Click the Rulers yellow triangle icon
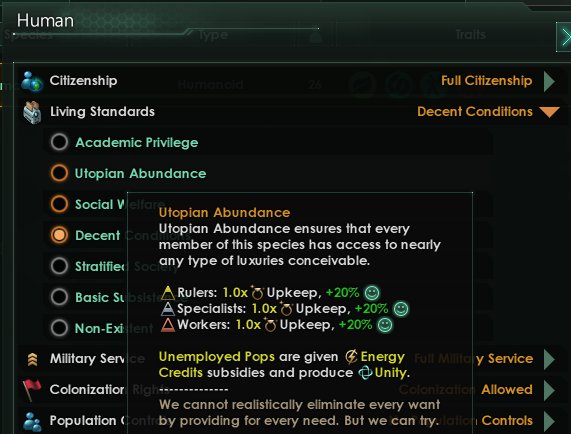571x434 pixels. pyautogui.click(x=168, y=293)
